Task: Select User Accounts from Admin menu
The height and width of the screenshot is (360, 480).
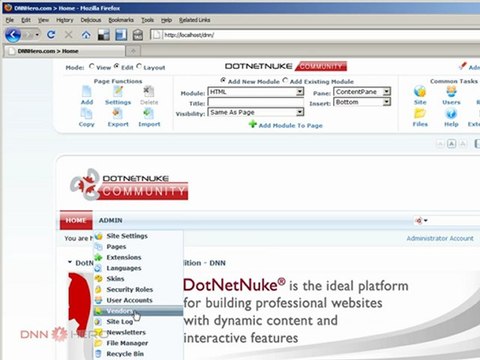Action: coord(138,300)
